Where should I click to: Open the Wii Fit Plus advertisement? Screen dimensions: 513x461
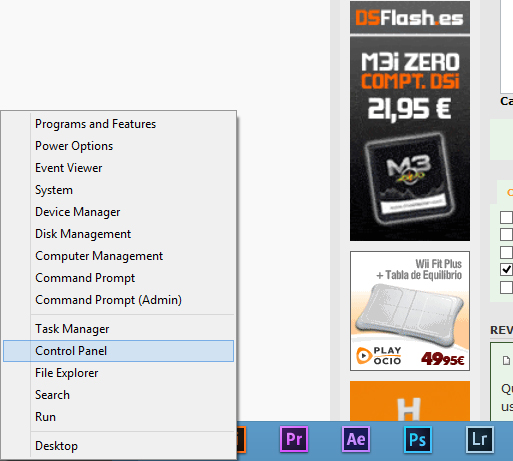[410, 311]
